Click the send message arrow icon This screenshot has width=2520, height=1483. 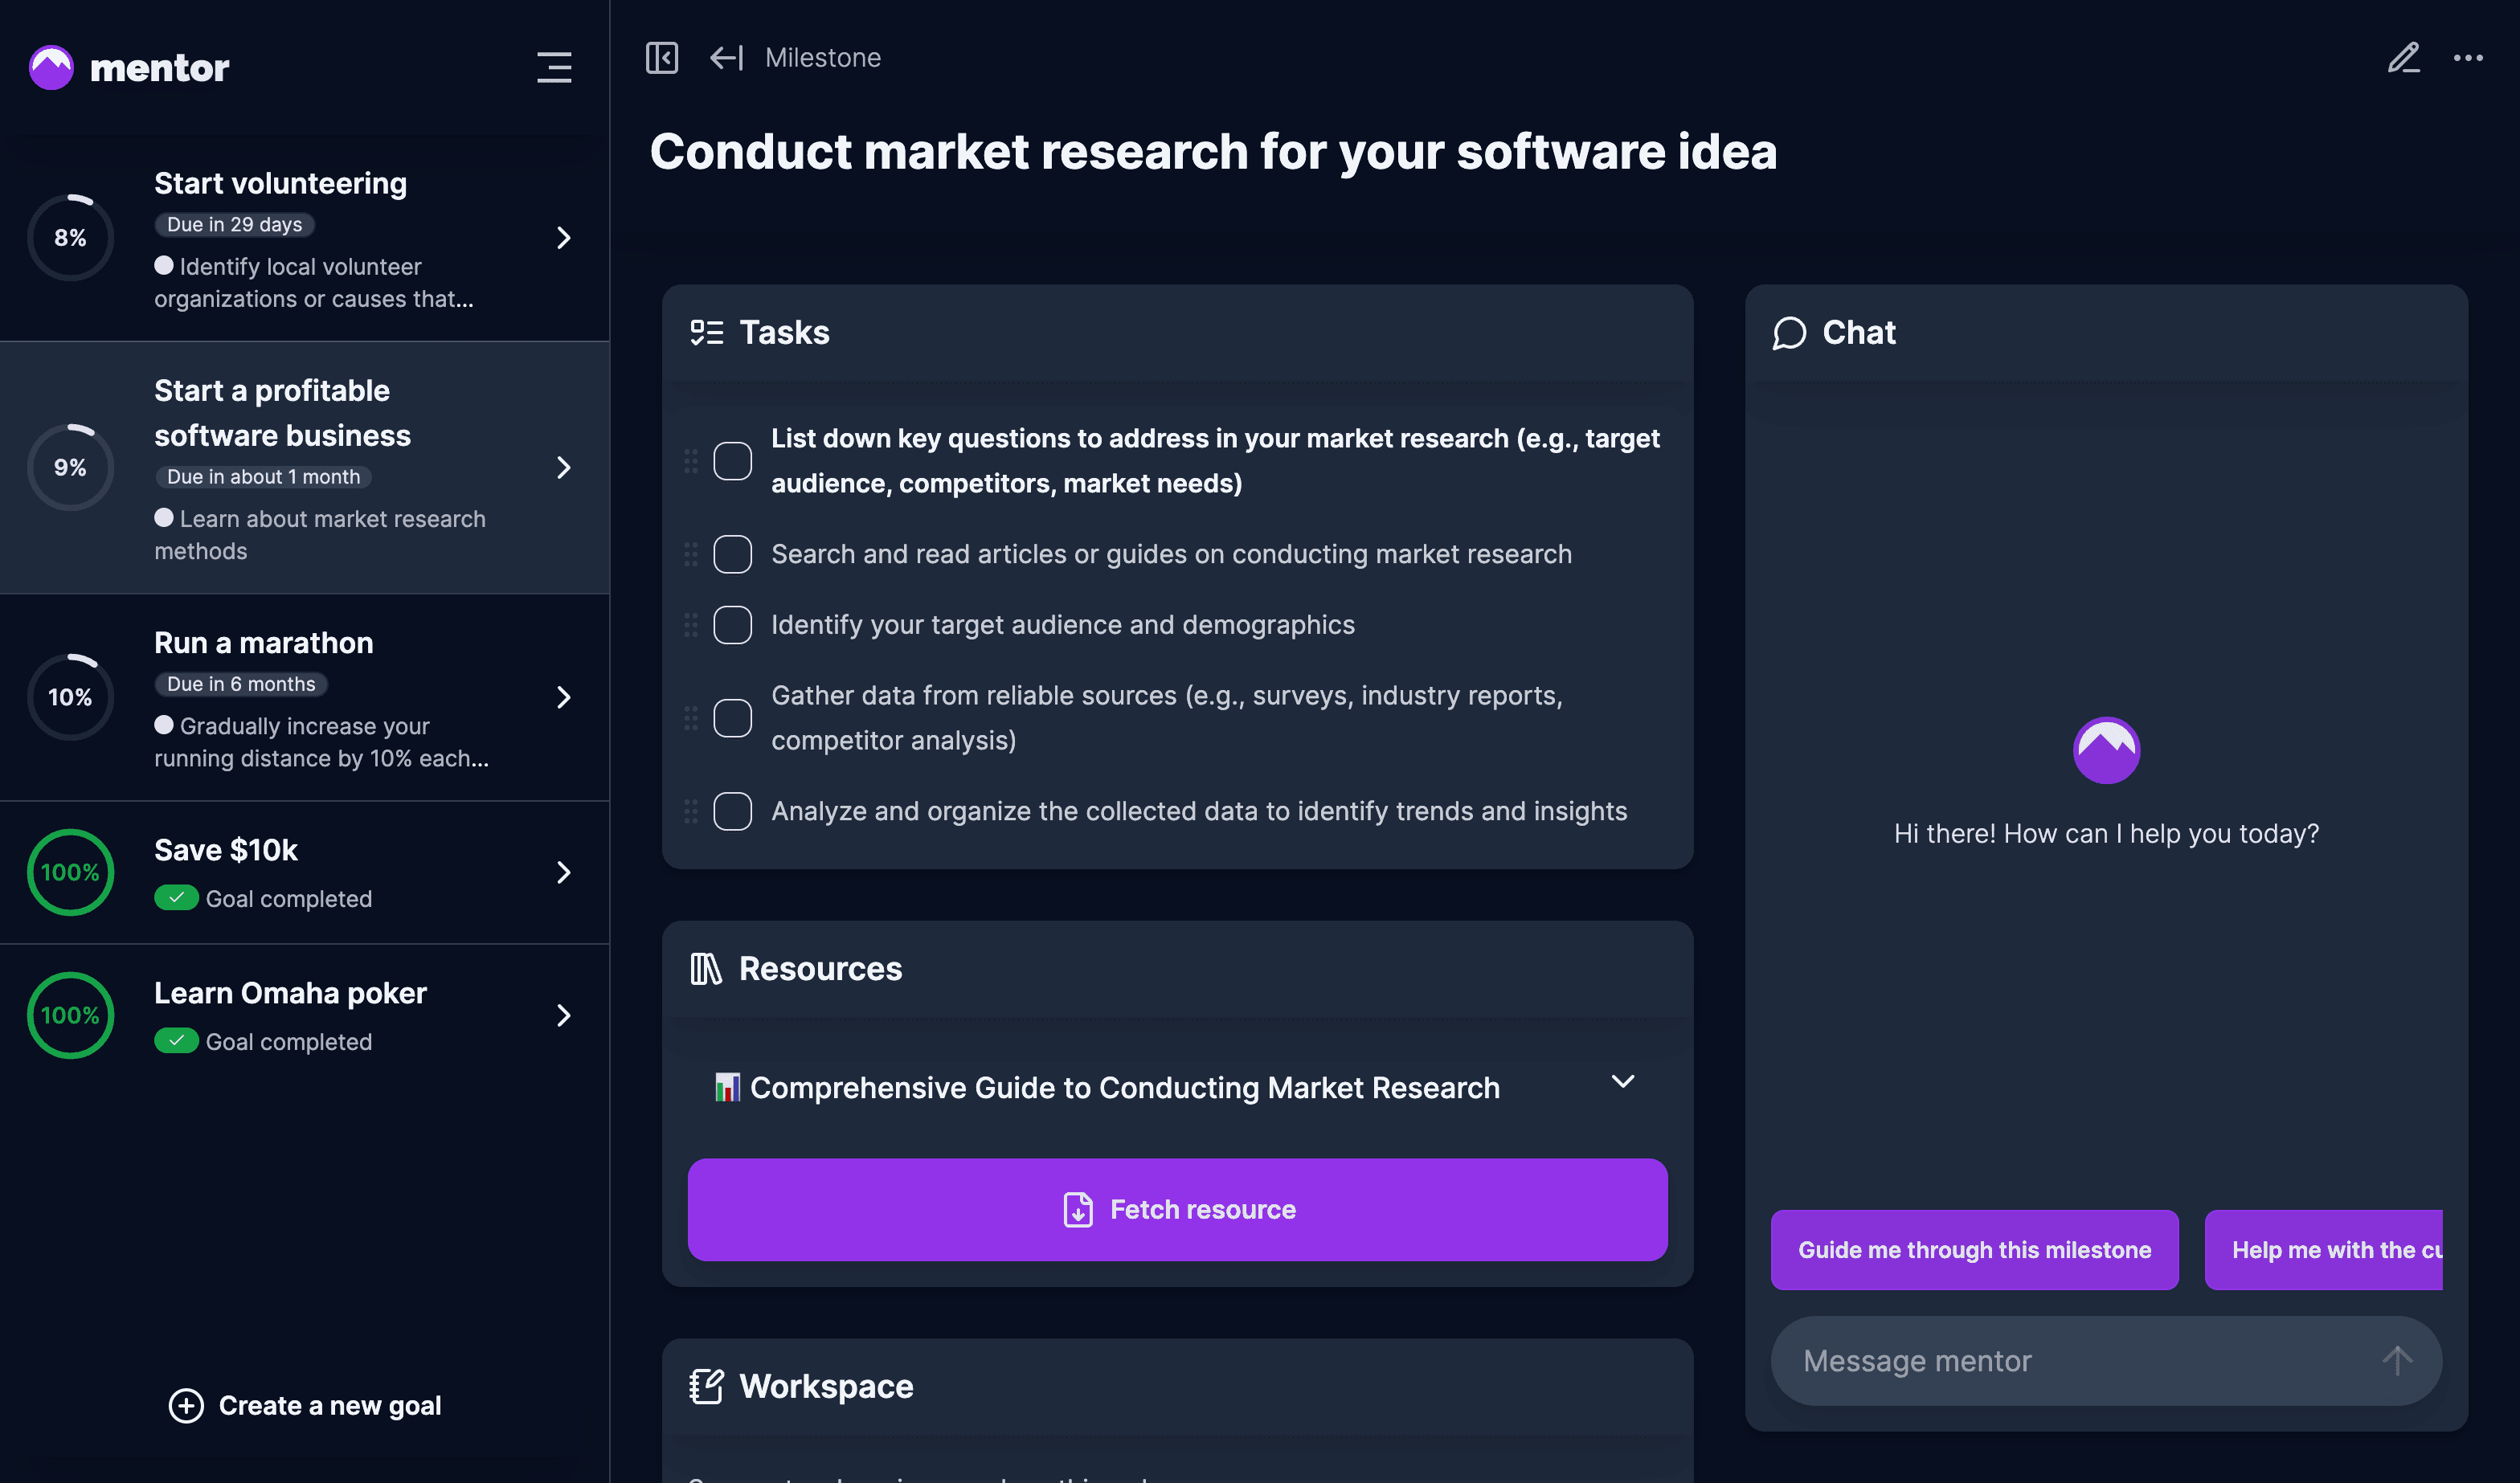click(2396, 1360)
